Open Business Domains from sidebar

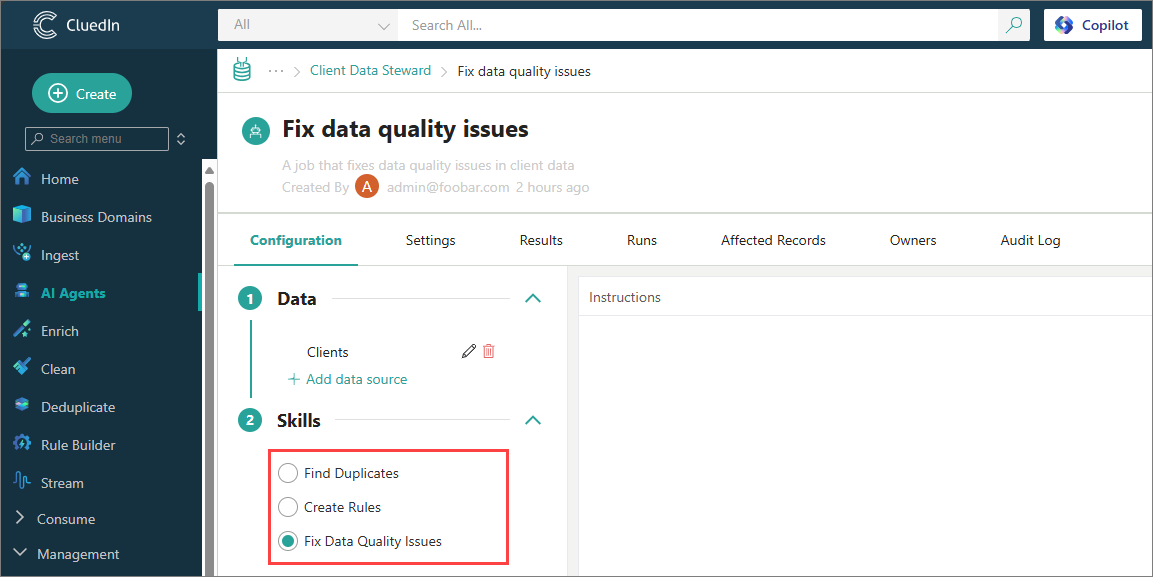coord(96,217)
